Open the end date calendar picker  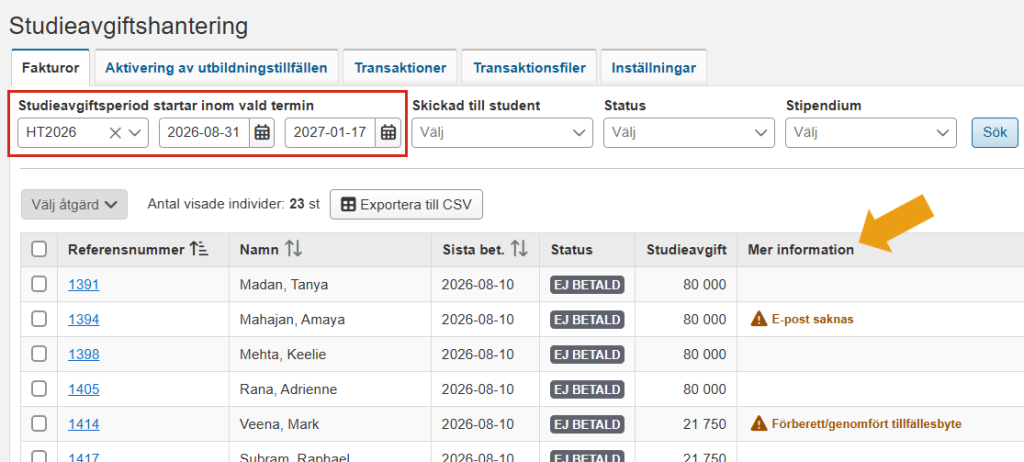coord(389,133)
